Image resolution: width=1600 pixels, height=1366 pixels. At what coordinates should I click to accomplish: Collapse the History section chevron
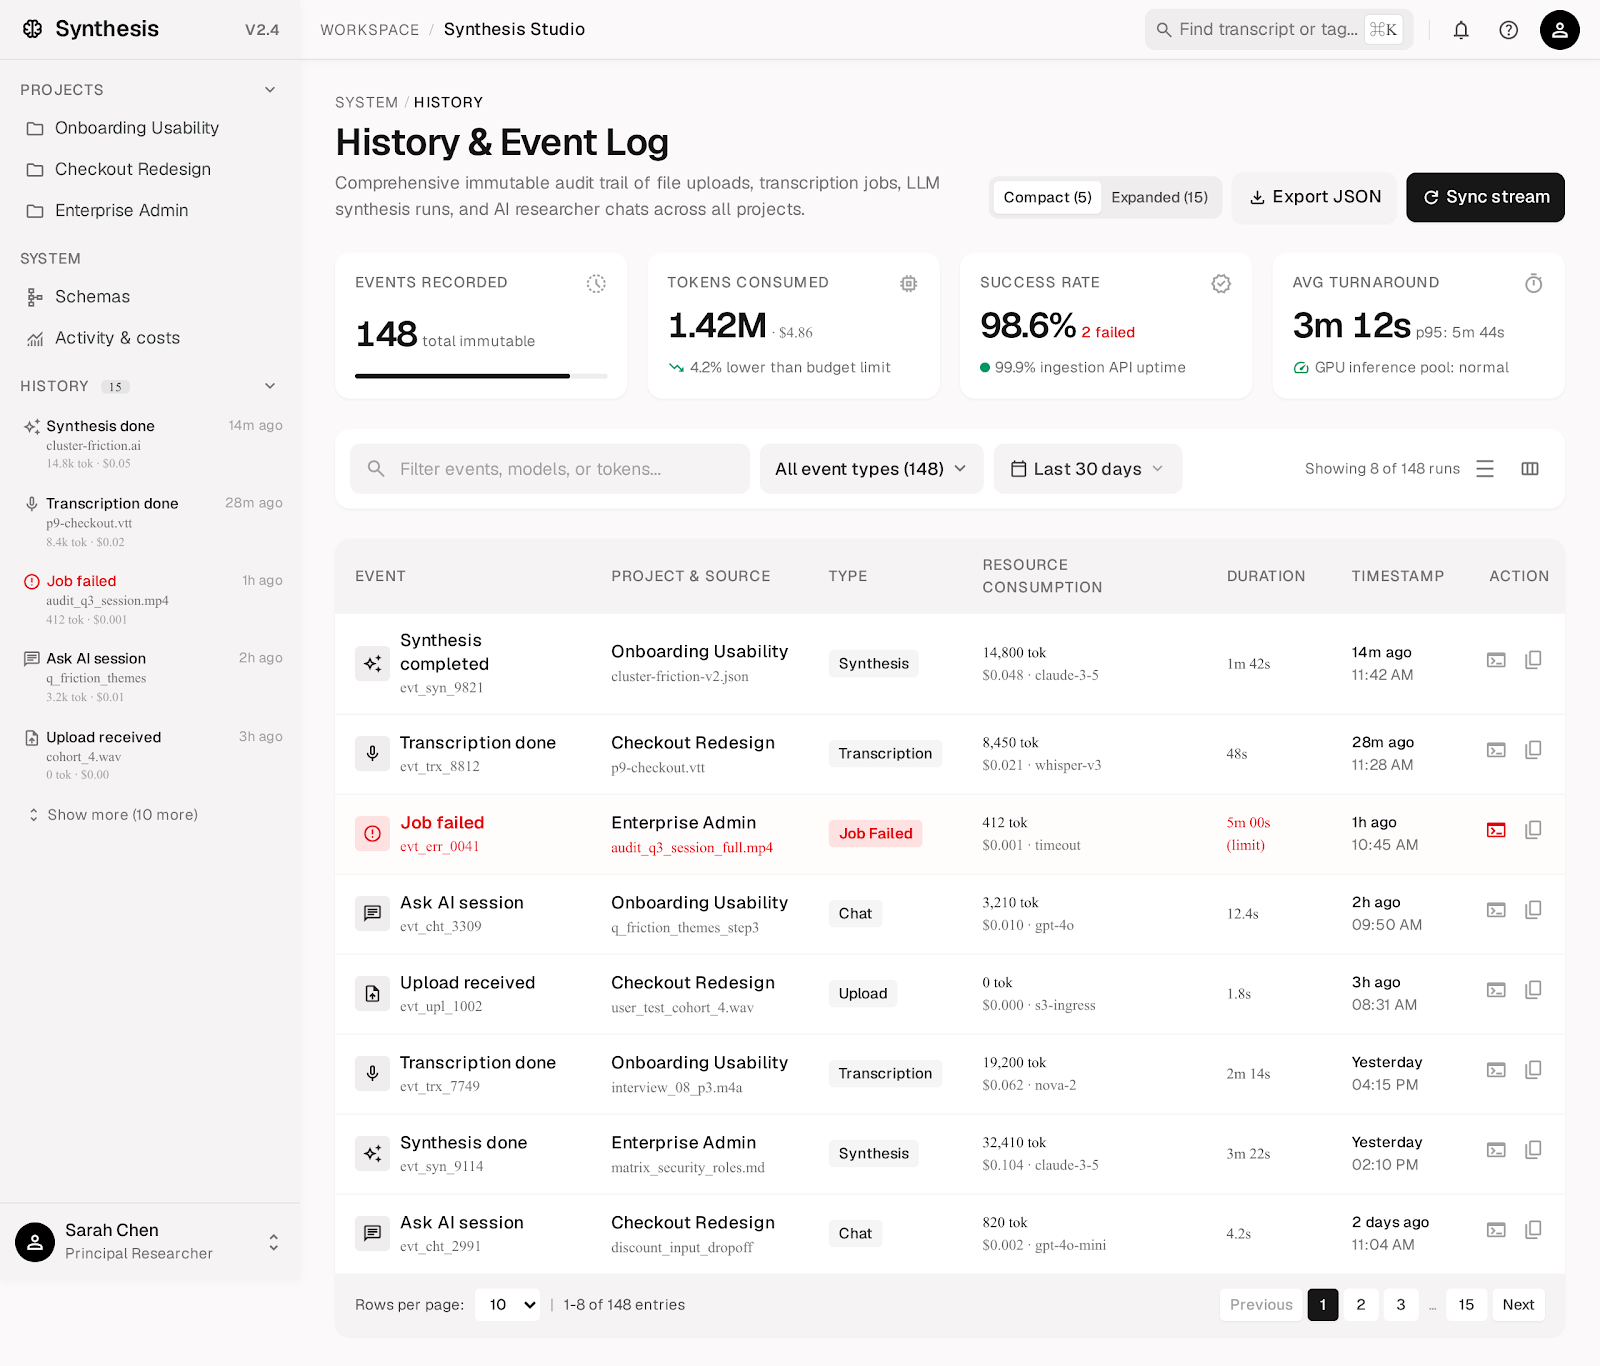pyautogui.click(x=270, y=386)
